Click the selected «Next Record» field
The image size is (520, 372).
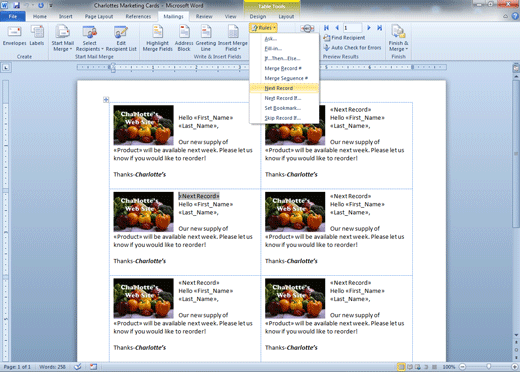[199, 196]
